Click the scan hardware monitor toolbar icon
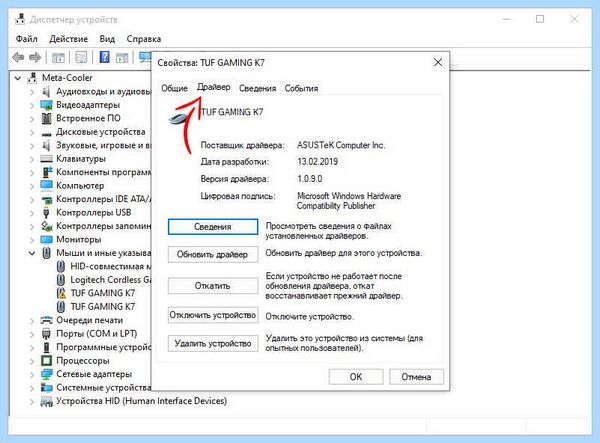This screenshot has width=600, height=443. 145,57
